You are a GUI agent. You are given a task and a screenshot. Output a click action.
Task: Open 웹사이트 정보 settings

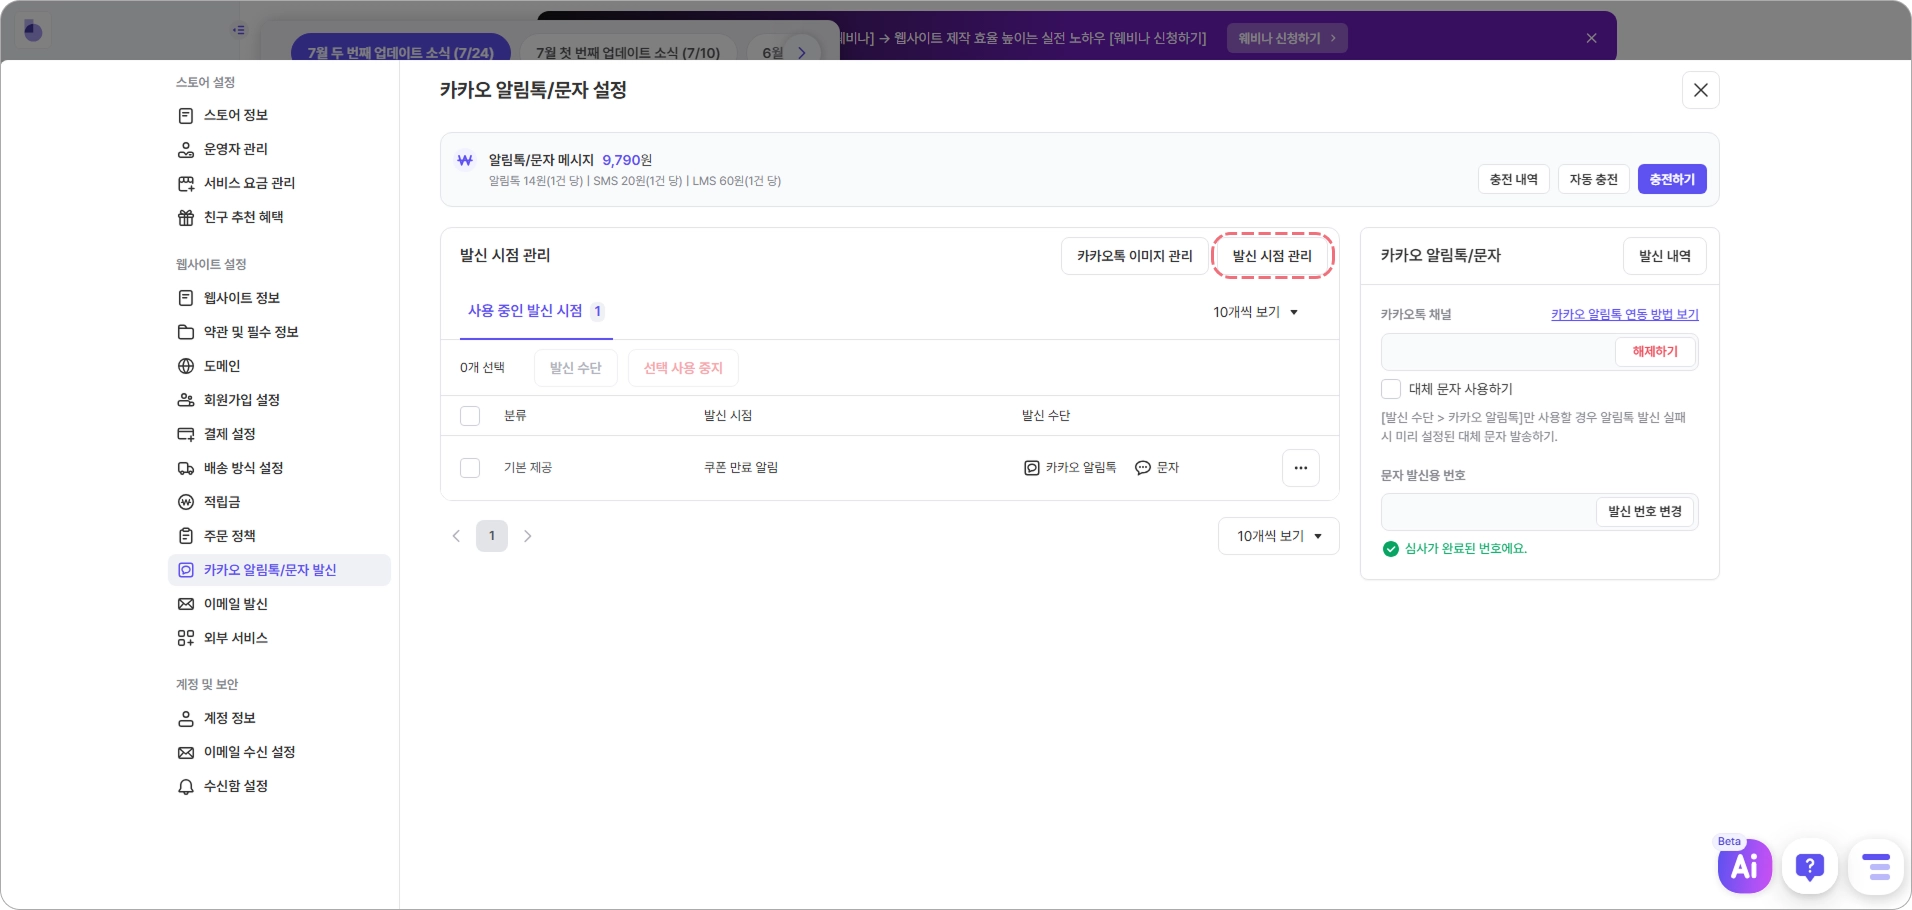click(279, 298)
